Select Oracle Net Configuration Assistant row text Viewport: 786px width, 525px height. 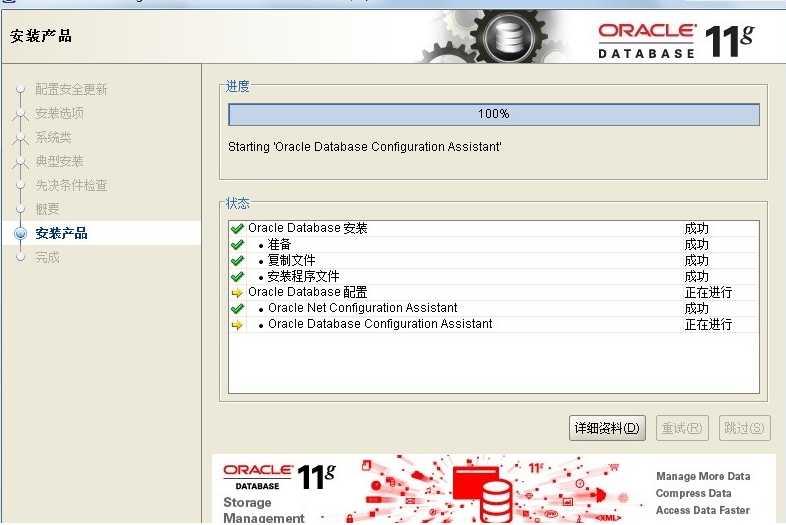coord(362,308)
